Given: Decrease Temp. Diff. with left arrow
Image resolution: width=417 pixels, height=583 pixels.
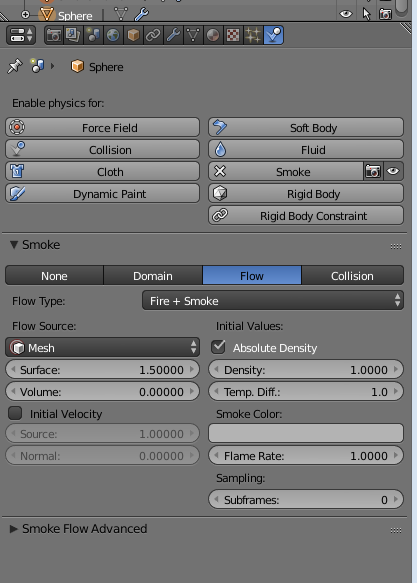Looking at the screenshot, I should tap(216, 392).
